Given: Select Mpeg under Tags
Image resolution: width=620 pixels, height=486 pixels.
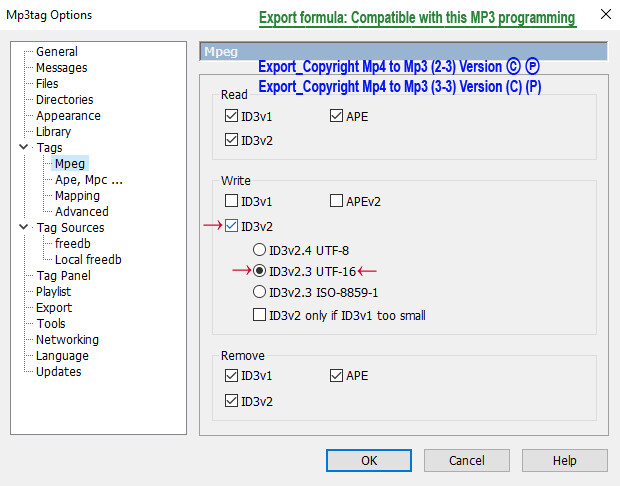Looking at the screenshot, I should pyautogui.click(x=70, y=163).
